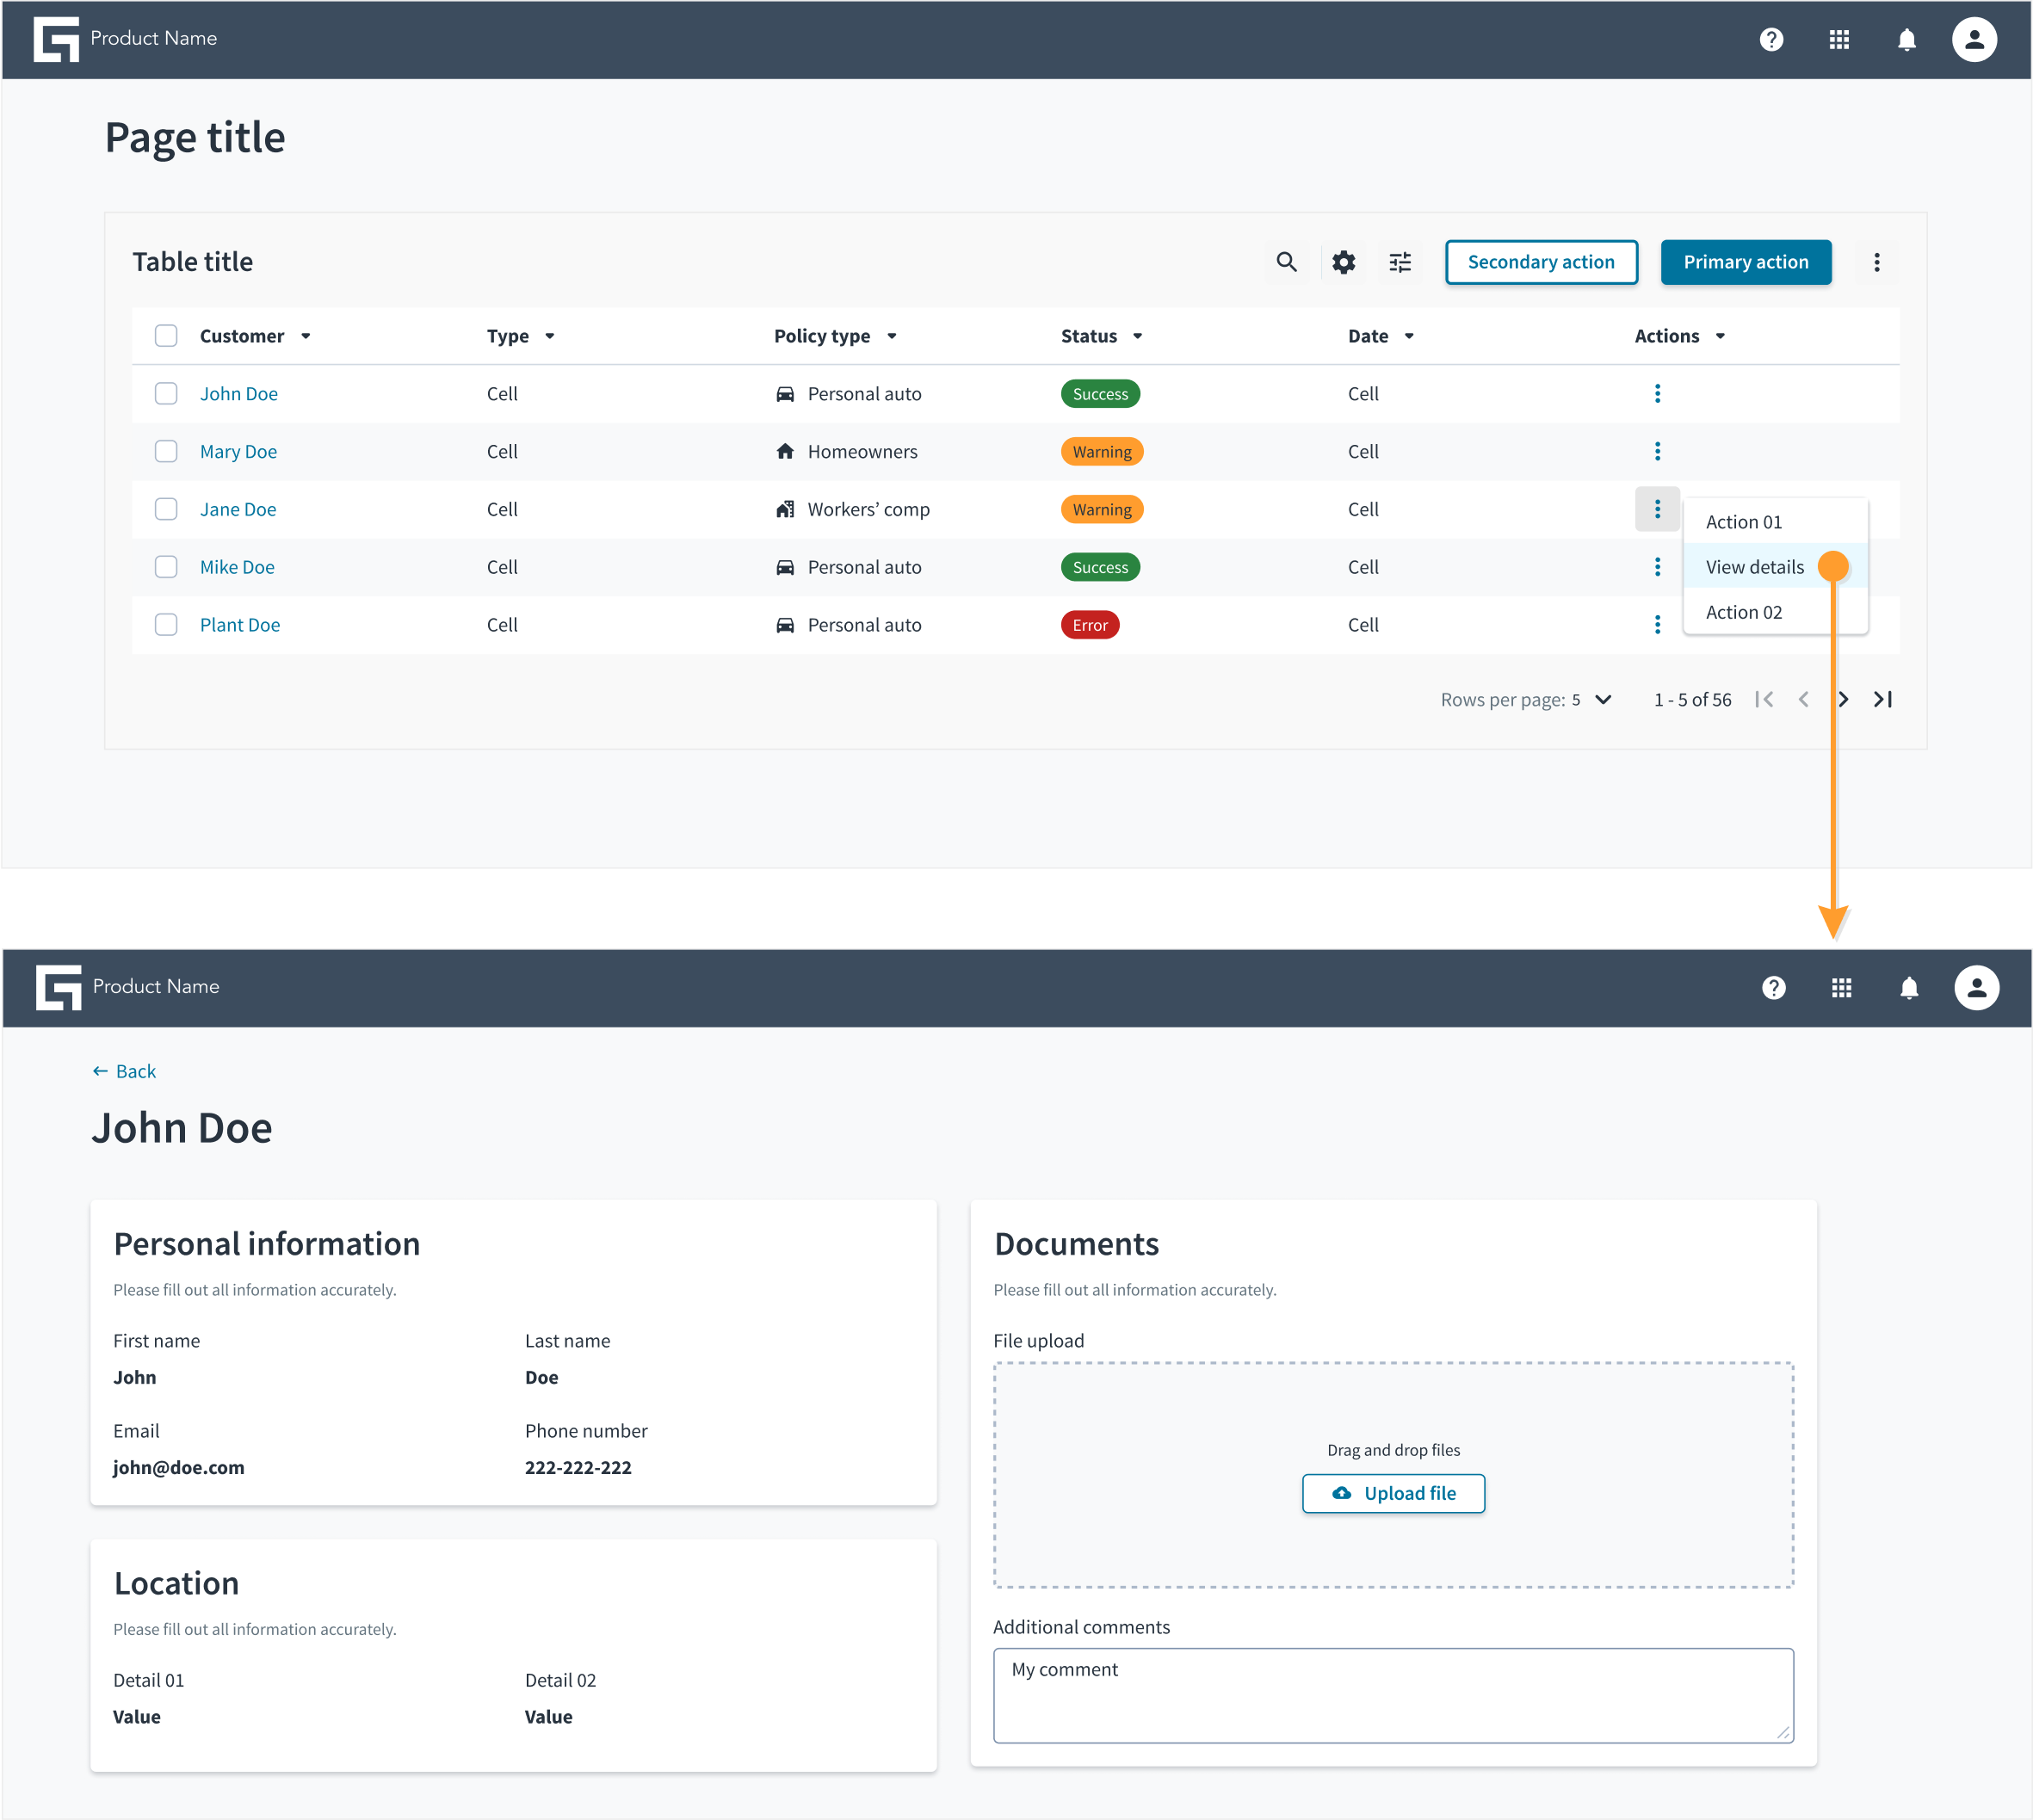Check the Plant Doe row checkbox
Viewport: 2033px width, 1820px height.
166,624
